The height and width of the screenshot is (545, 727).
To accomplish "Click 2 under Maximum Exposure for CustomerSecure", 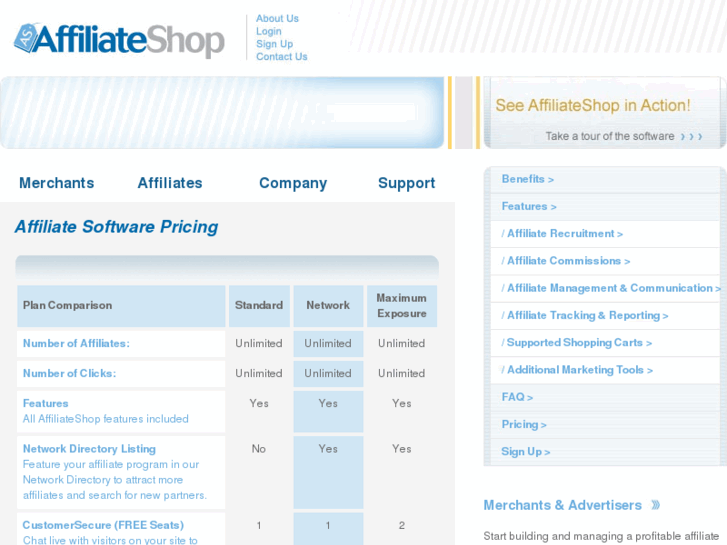I will pyautogui.click(x=402, y=526).
